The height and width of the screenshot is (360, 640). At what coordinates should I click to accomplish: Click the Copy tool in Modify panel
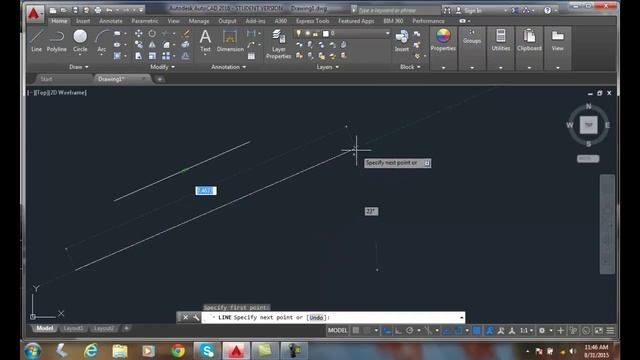tap(139, 44)
